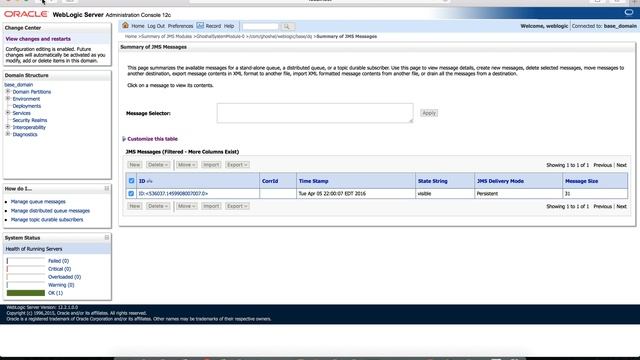Focus the Message Selector text area
This screenshot has height=360, width=640.
pyautogui.click(x=315, y=113)
